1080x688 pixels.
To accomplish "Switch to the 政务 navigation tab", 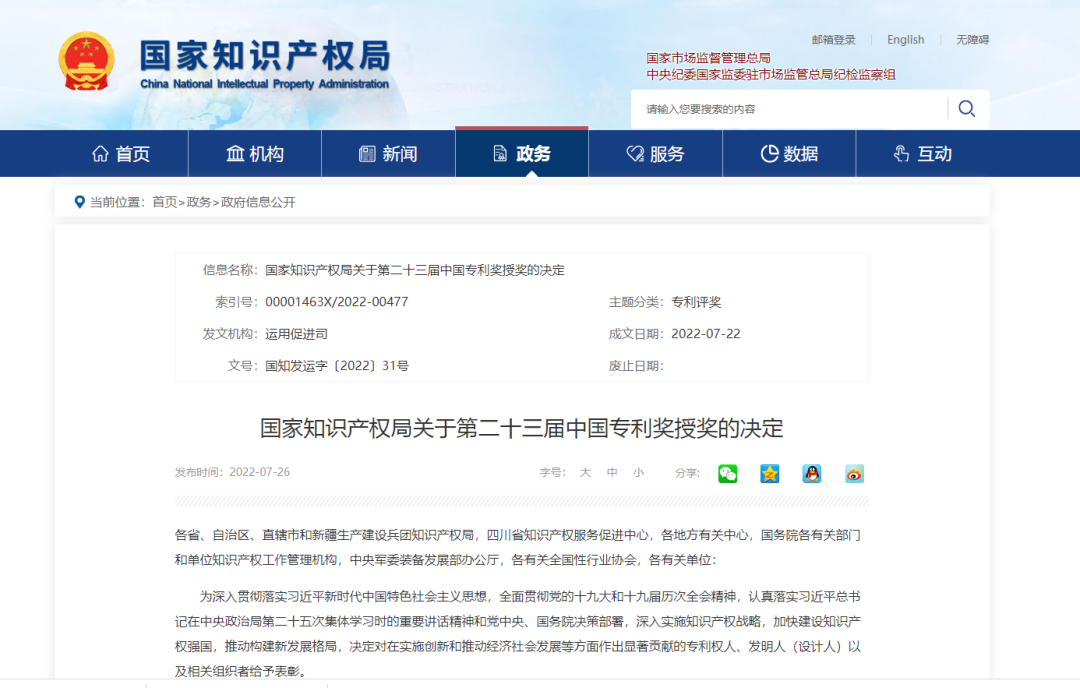I will pos(522,152).
